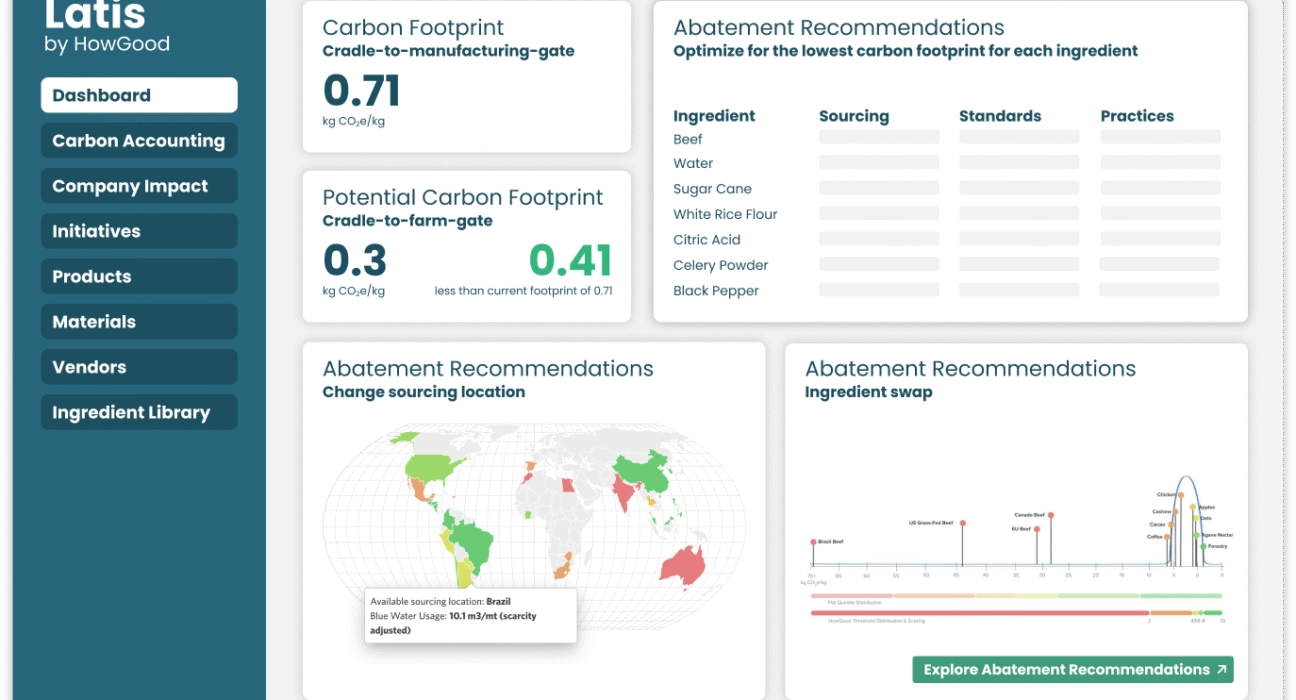
Task: Open the Ingredient Library page
Action: point(139,413)
